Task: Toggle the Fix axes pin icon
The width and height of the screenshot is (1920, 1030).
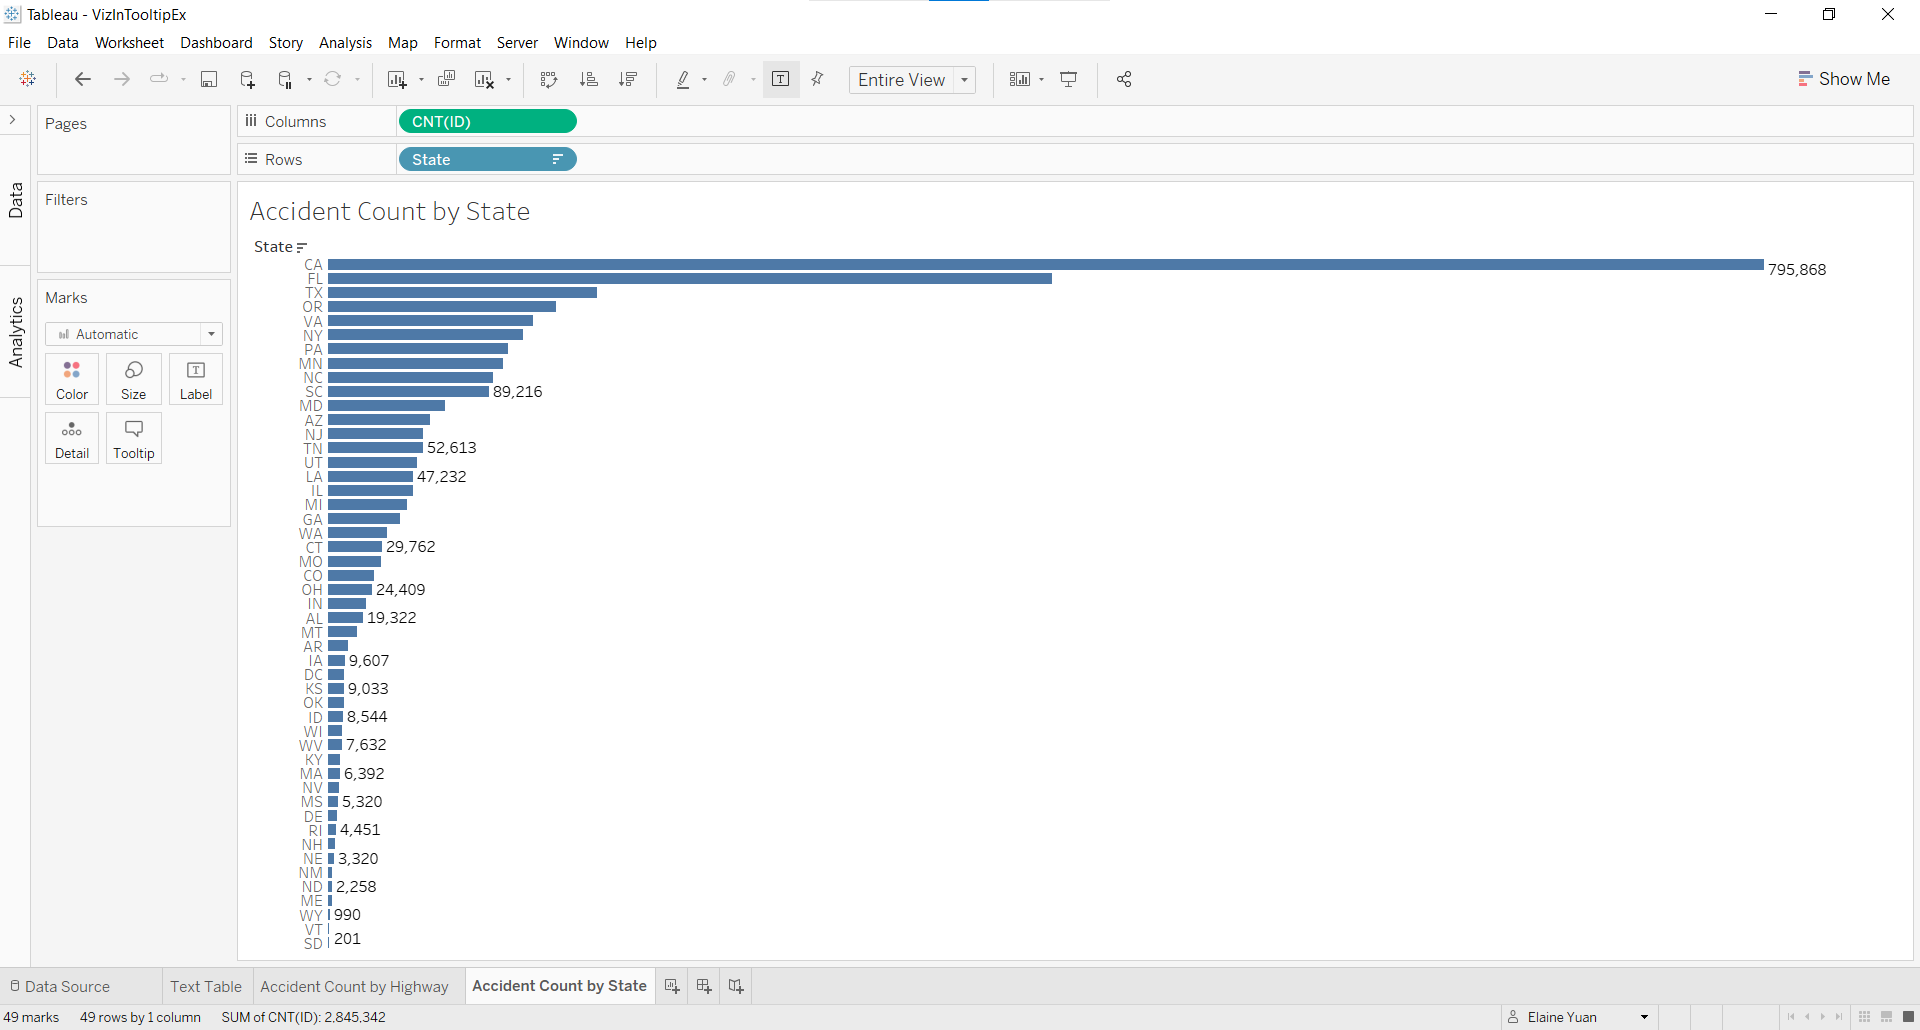Action: [x=818, y=80]
